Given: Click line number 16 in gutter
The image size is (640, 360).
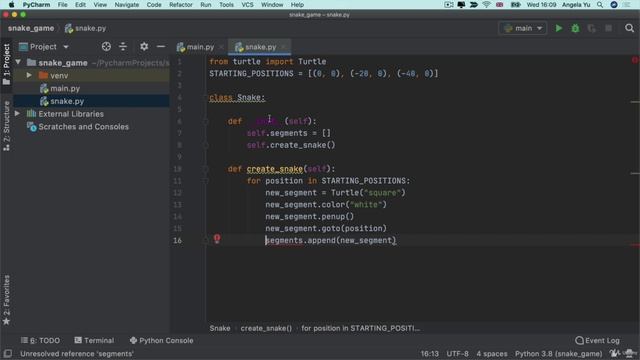Looking at the screenshot, I should tap(177, 240).
